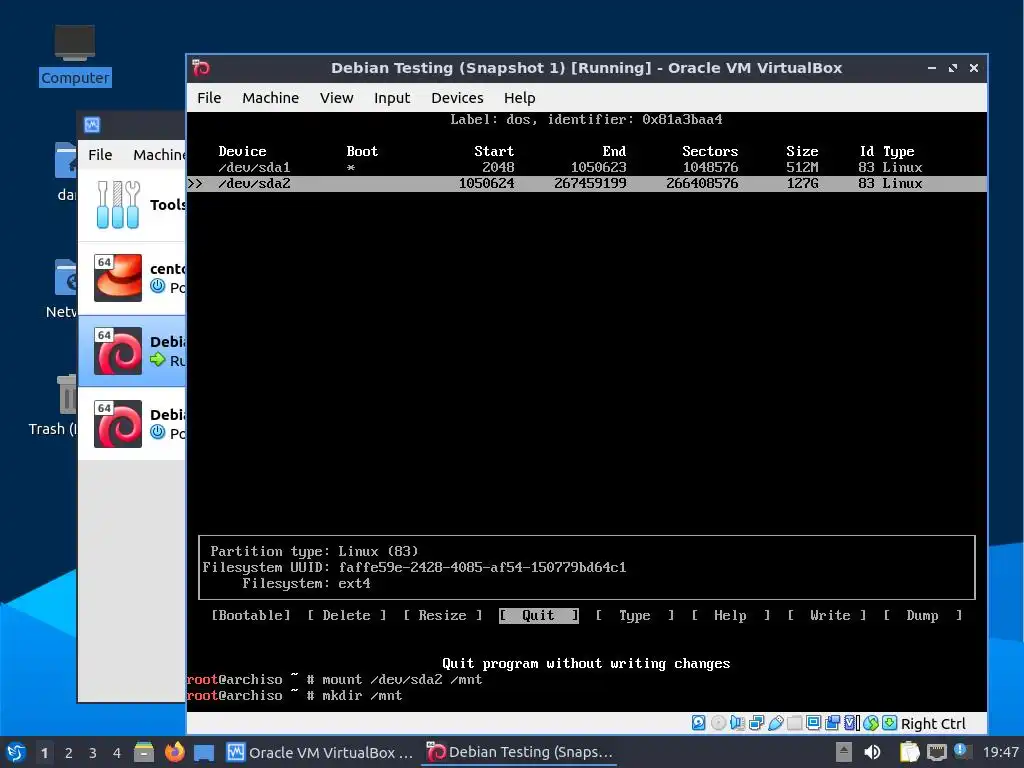Open the File menu in Debian Testing window

point(209,98)
